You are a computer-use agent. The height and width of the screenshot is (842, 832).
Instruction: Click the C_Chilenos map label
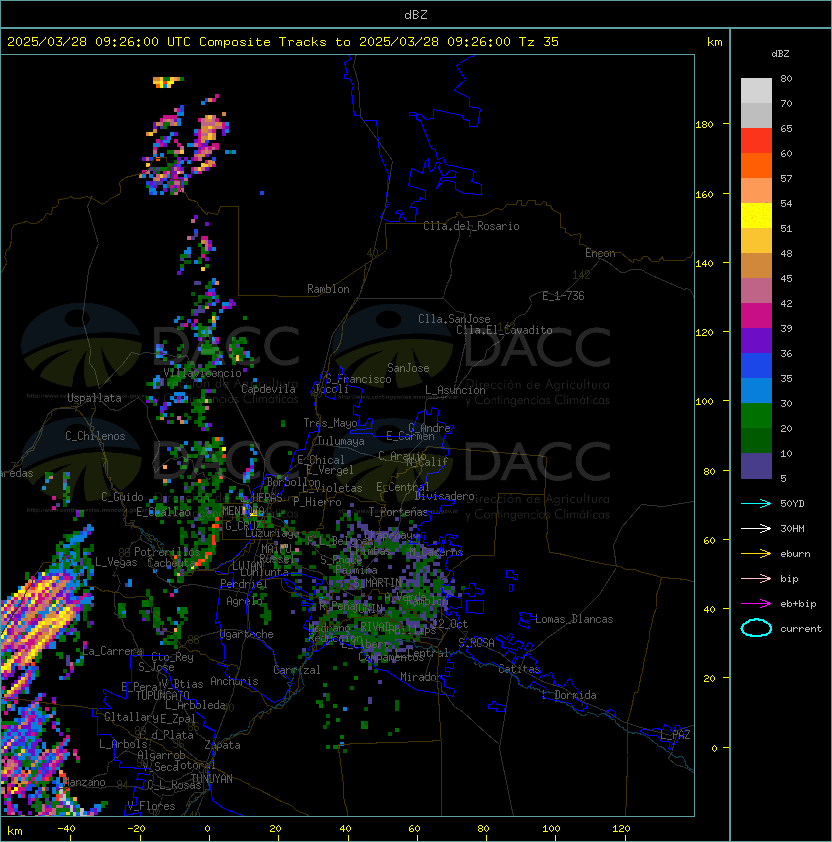[95, 436]
